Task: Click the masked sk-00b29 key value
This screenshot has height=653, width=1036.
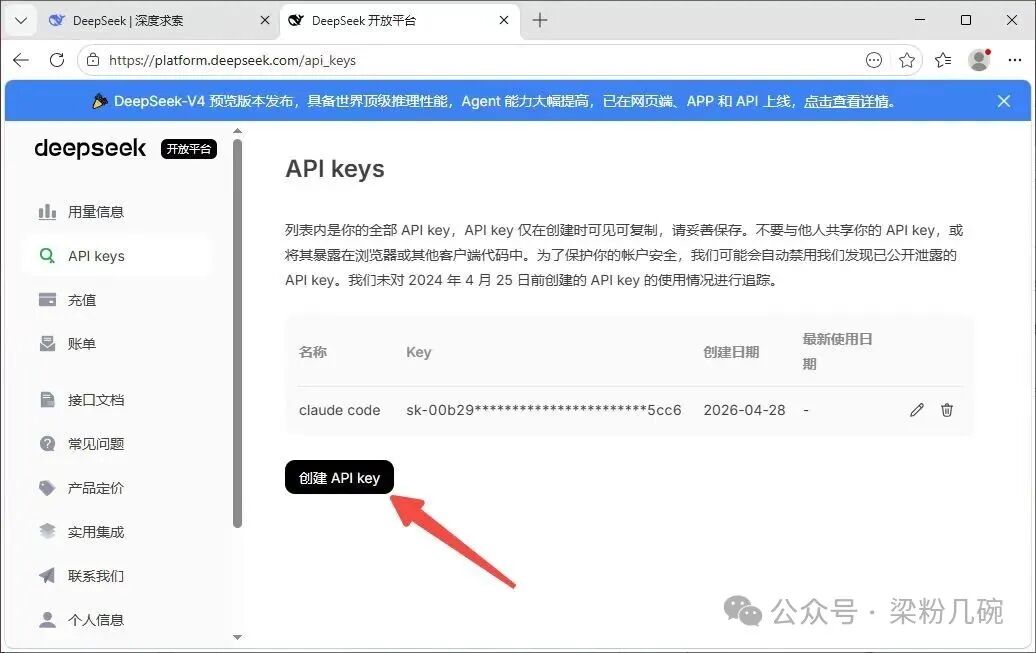Action: 544,410
